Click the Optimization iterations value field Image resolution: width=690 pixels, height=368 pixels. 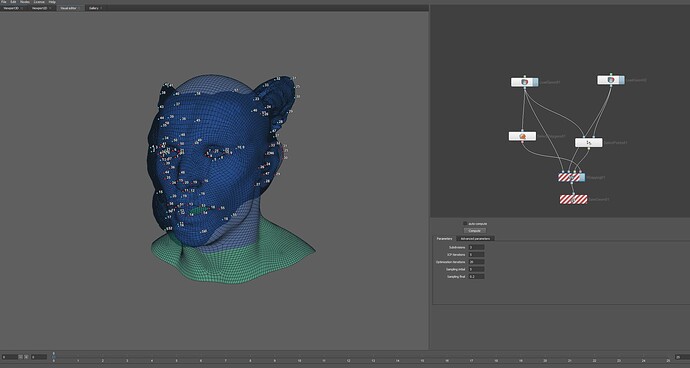click(477, 262)
